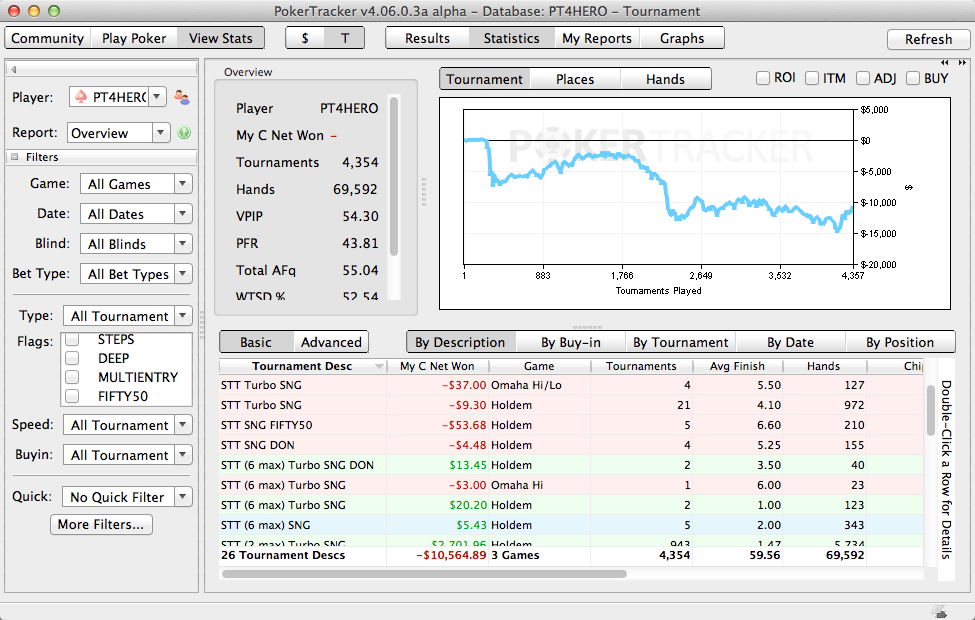Open the Quick filter dropdown
This screenshot has height=620, width=975.
pyautogui.click(x=127, y=497)
